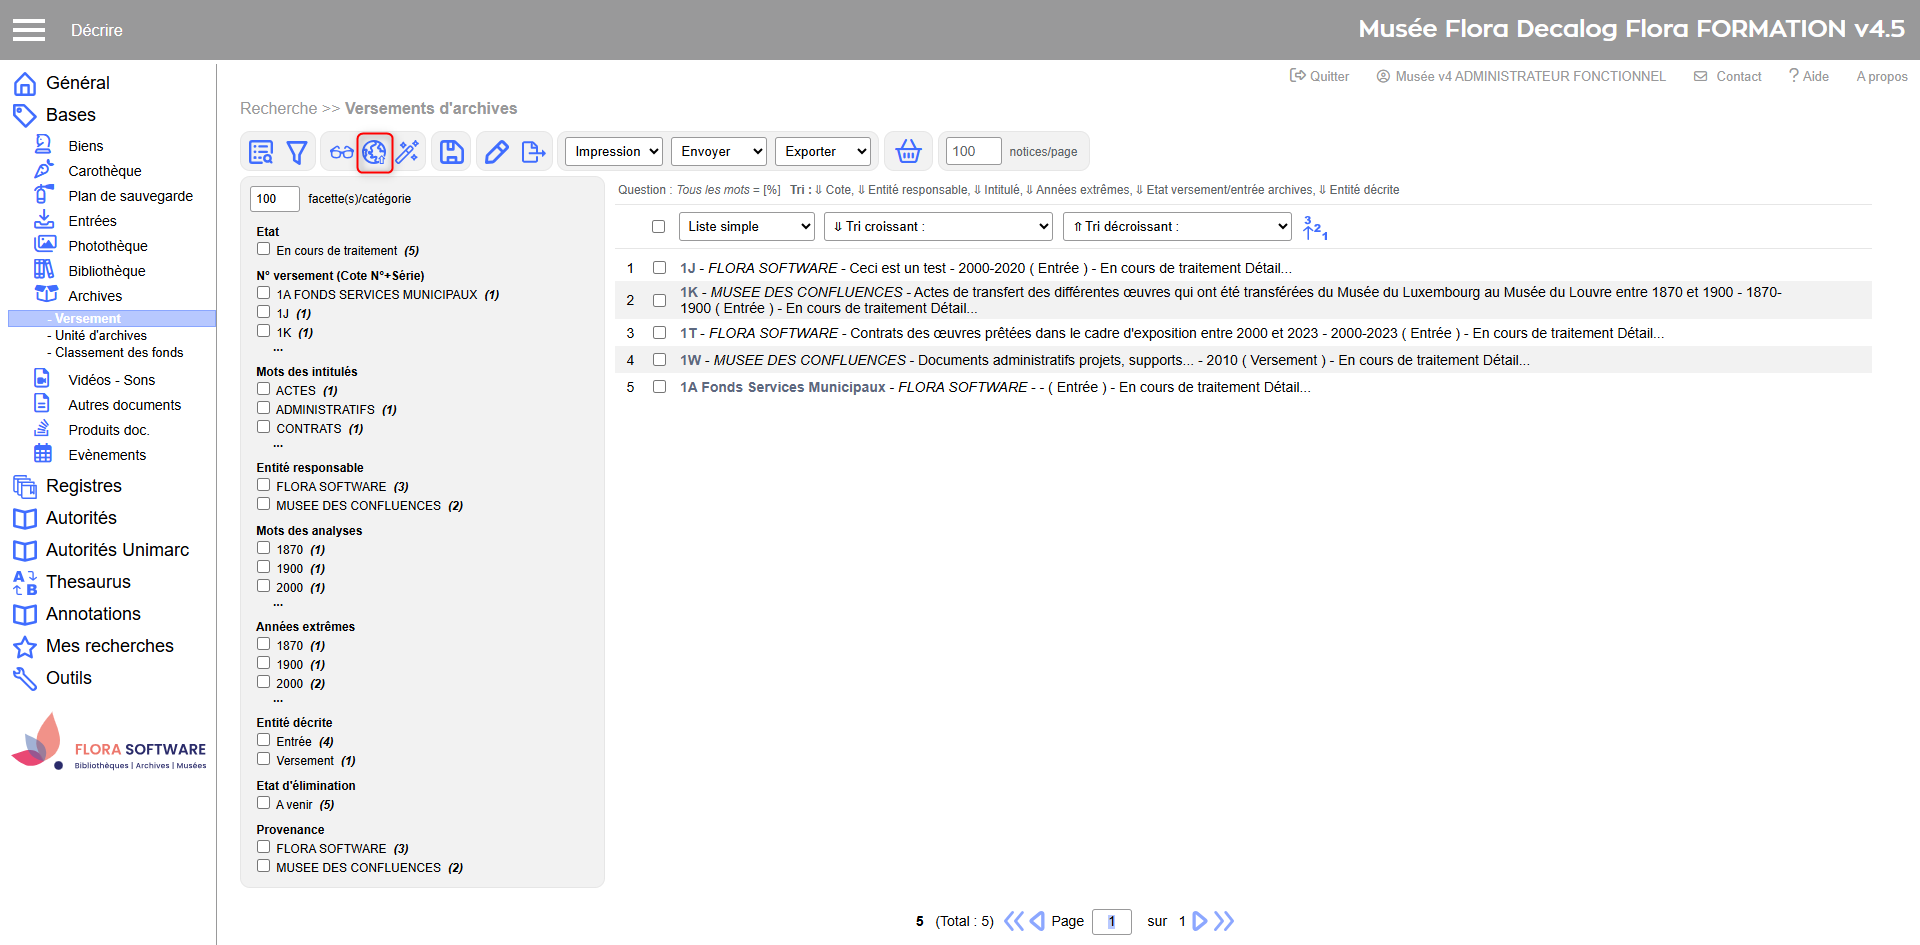1920x945 pixels.
Task: Tick the checkbox for record 1J
Action: (659, 268)
